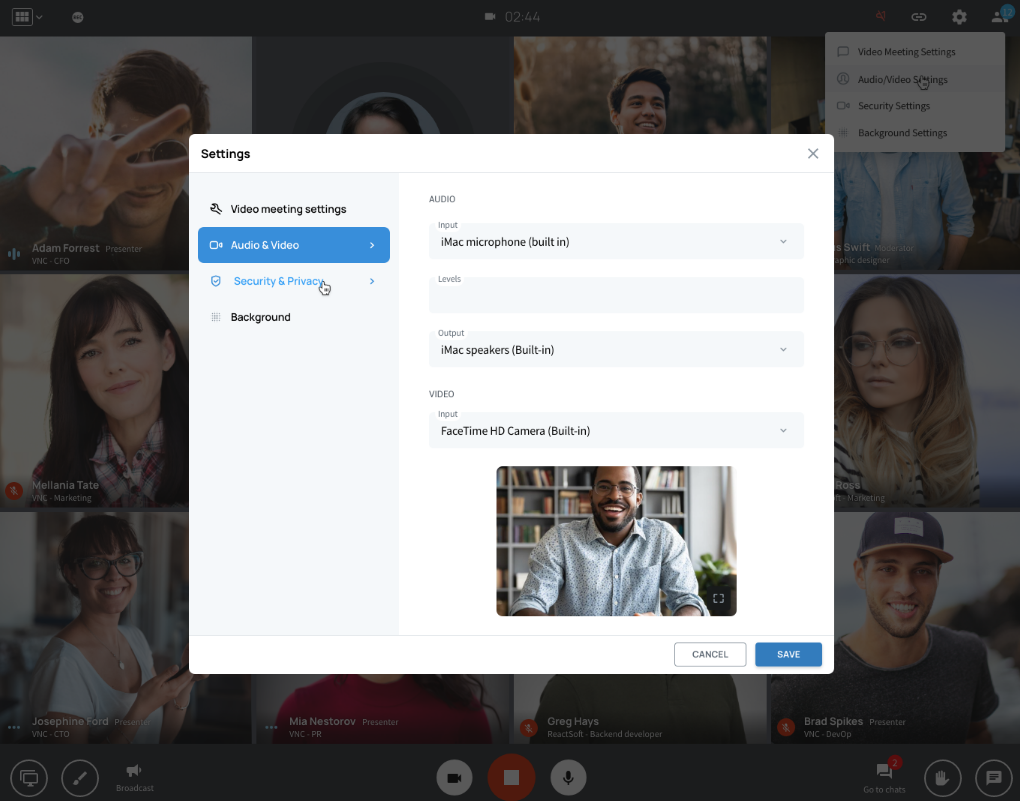The width and height of the screenshot is (1020, 801).
Task: Select the Adam Forrest participant name
Action: coord(66,248)
